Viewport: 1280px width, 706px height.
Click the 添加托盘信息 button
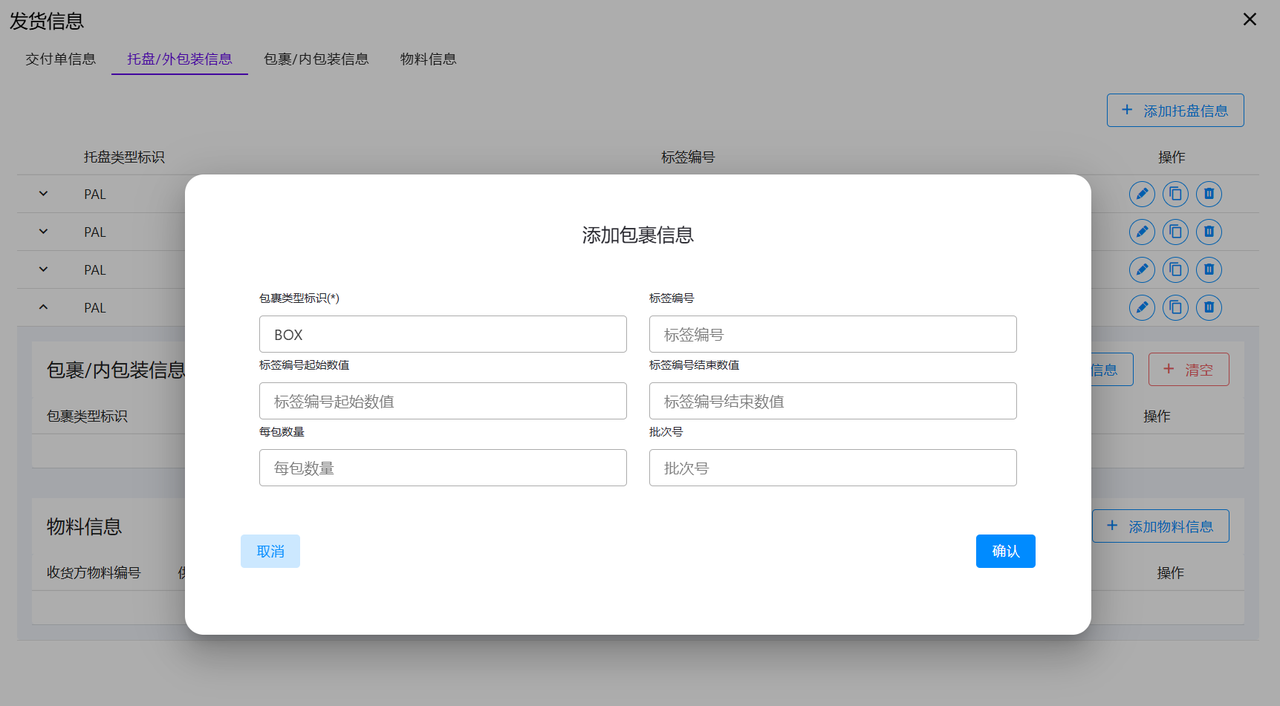tap(1175, 110)
